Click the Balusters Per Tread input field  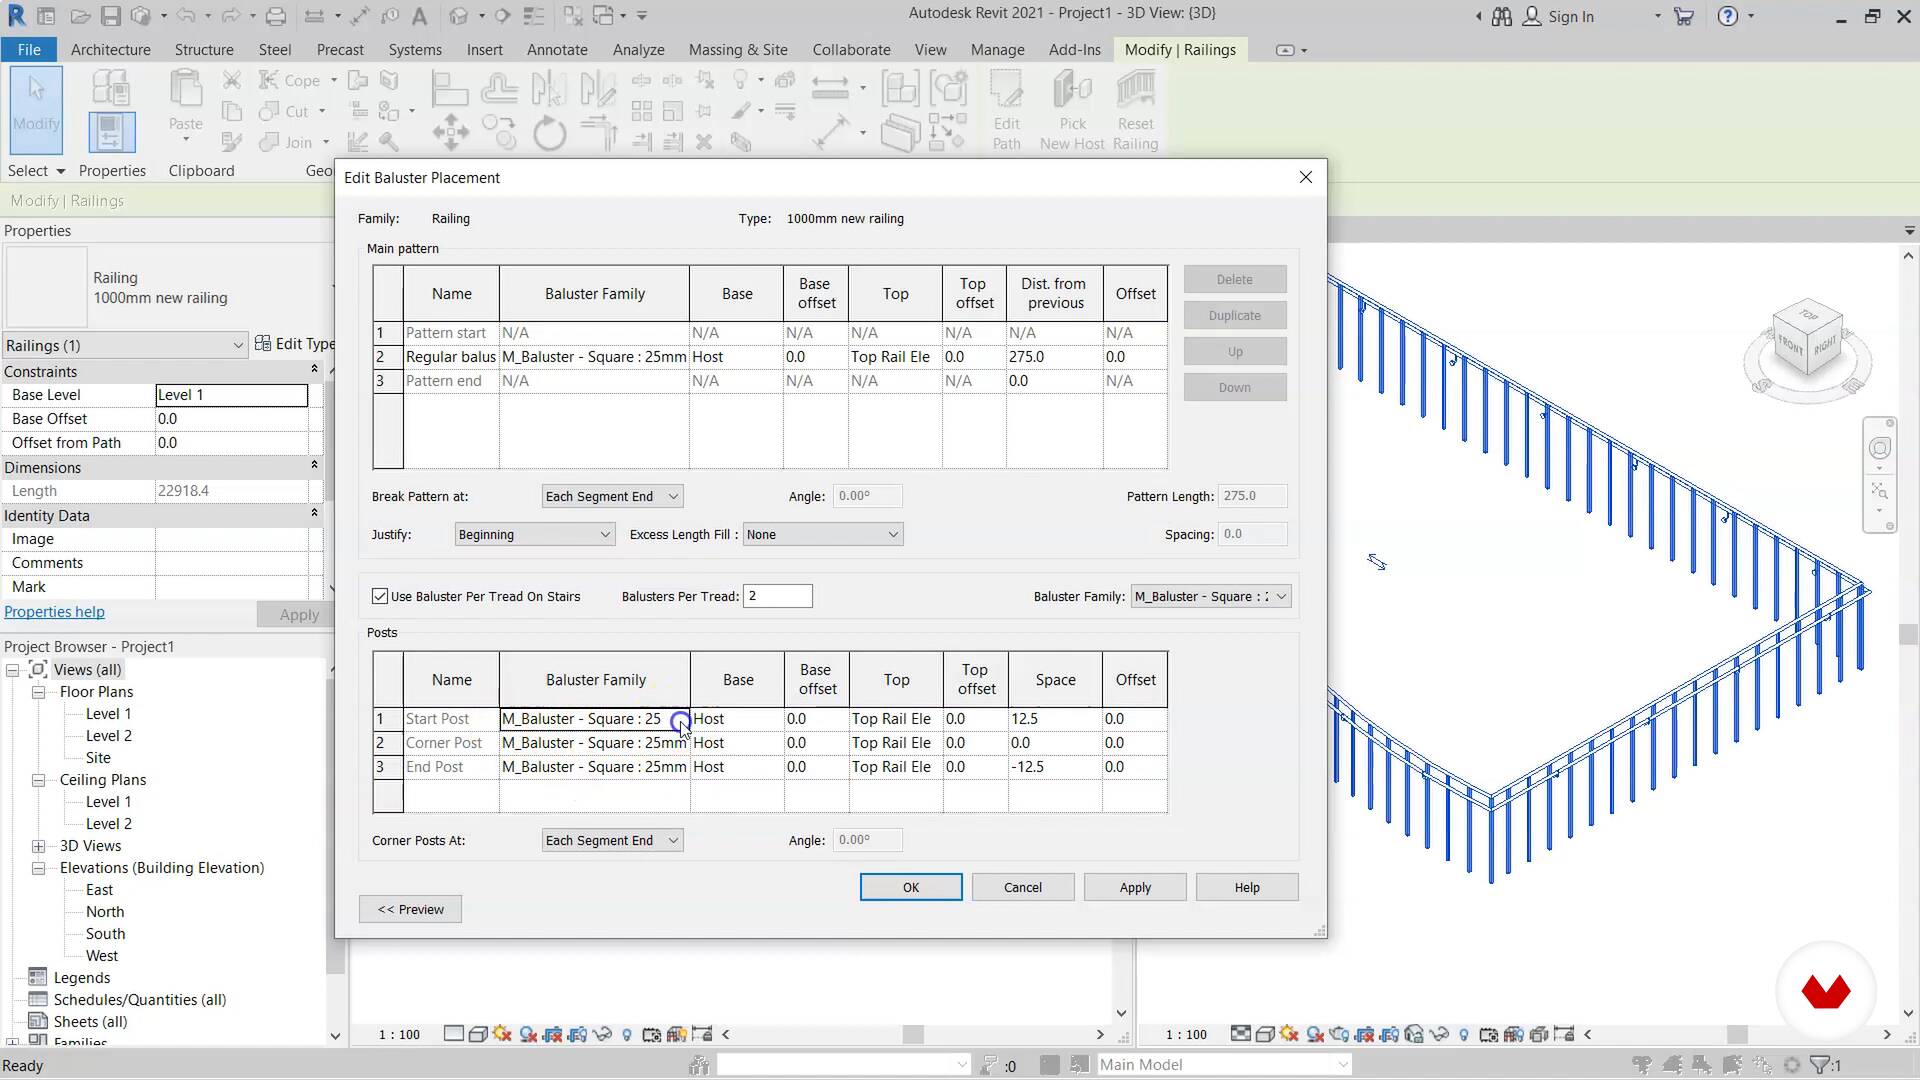pos(778,596)
